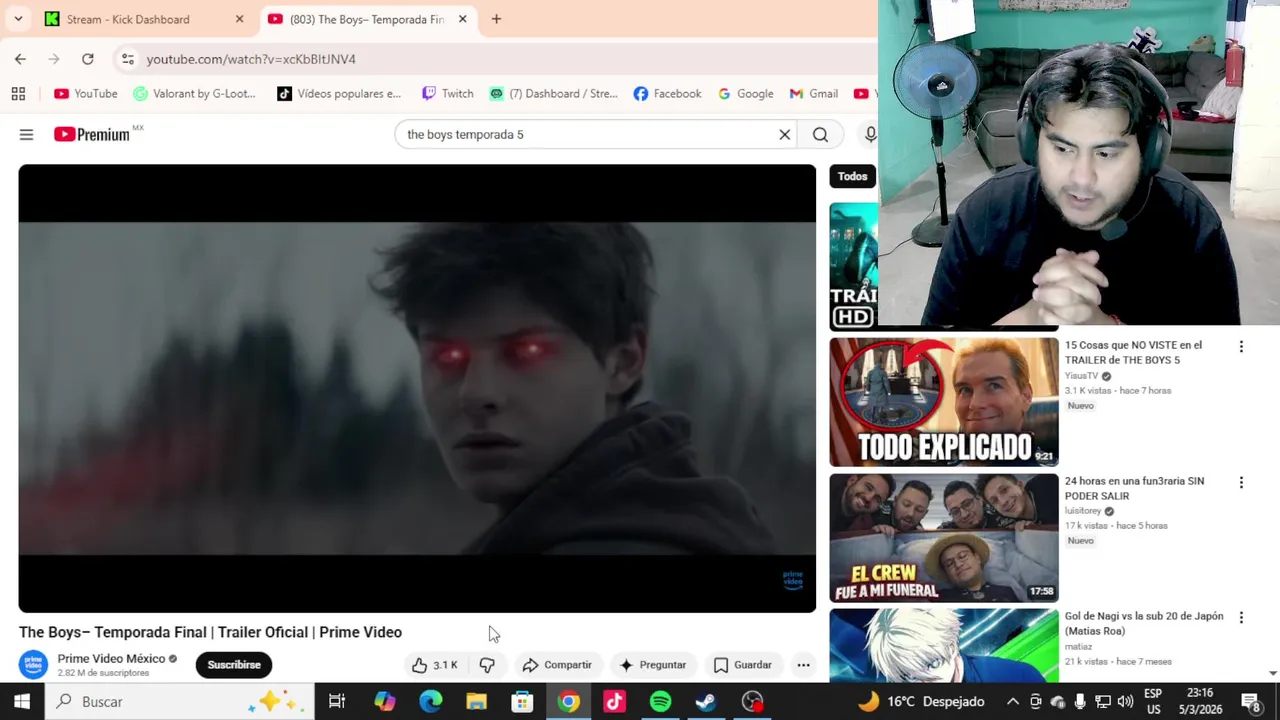Open Chrome apps grid shortcut
Screen dimensions: 1280x720
coord(18,93)
